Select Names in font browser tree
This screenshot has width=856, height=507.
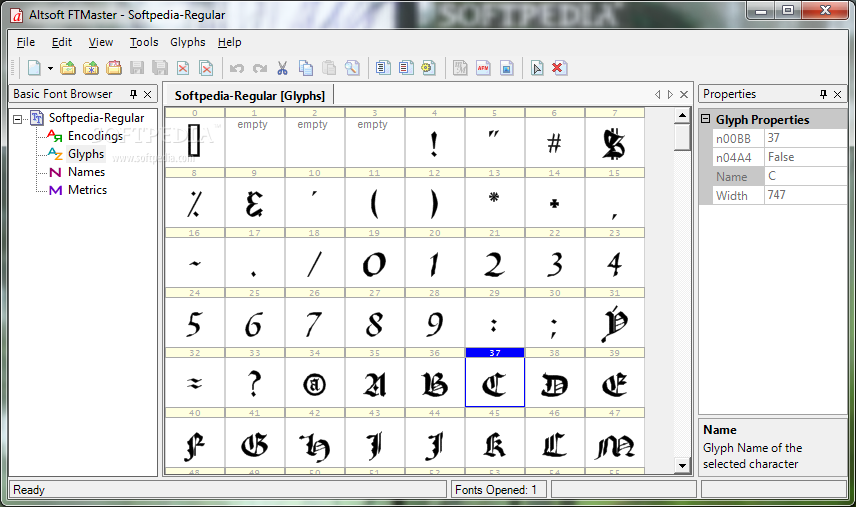pyautogui.click(x=86, y=172)
